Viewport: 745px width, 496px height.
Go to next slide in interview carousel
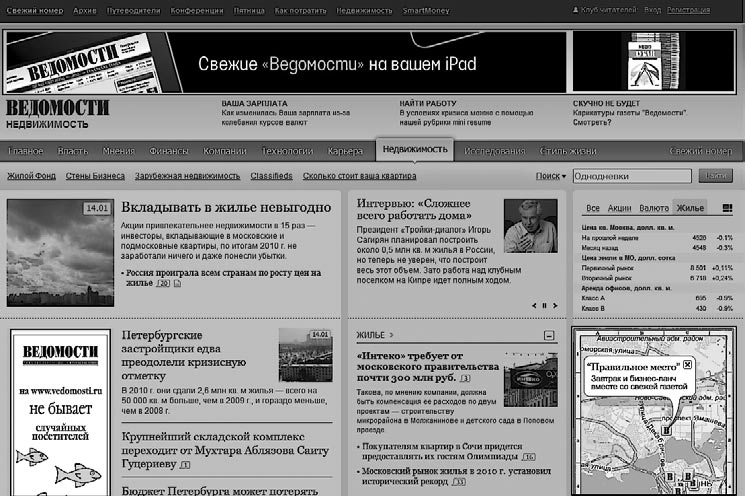click(555, 305)
